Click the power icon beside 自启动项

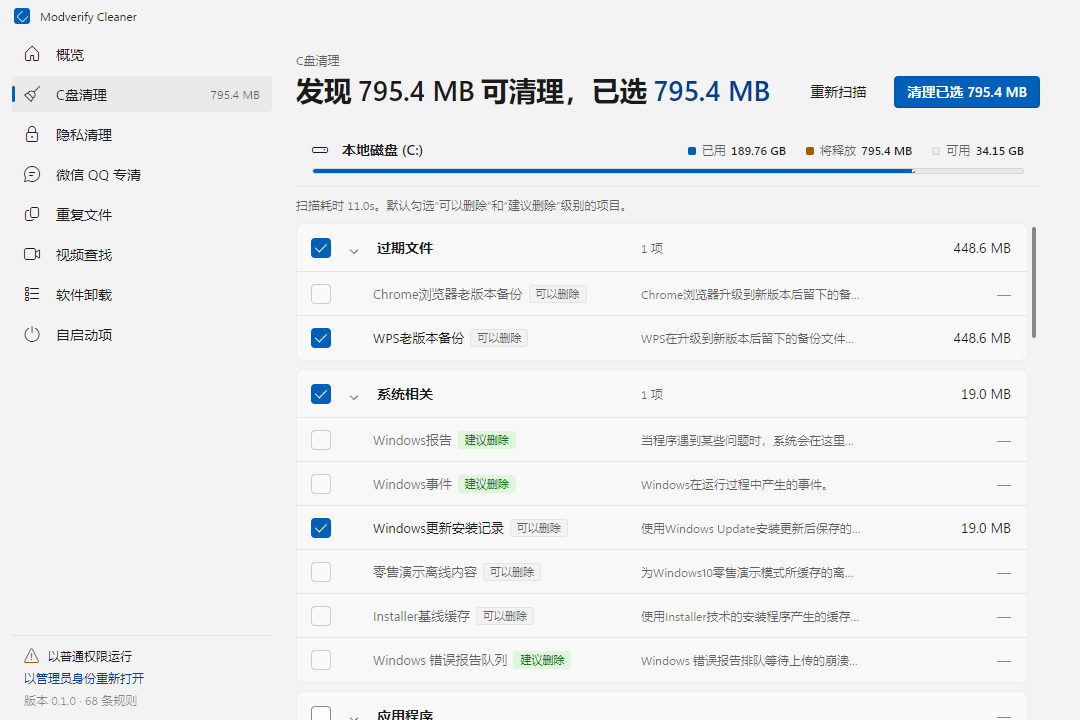(32, 334)
